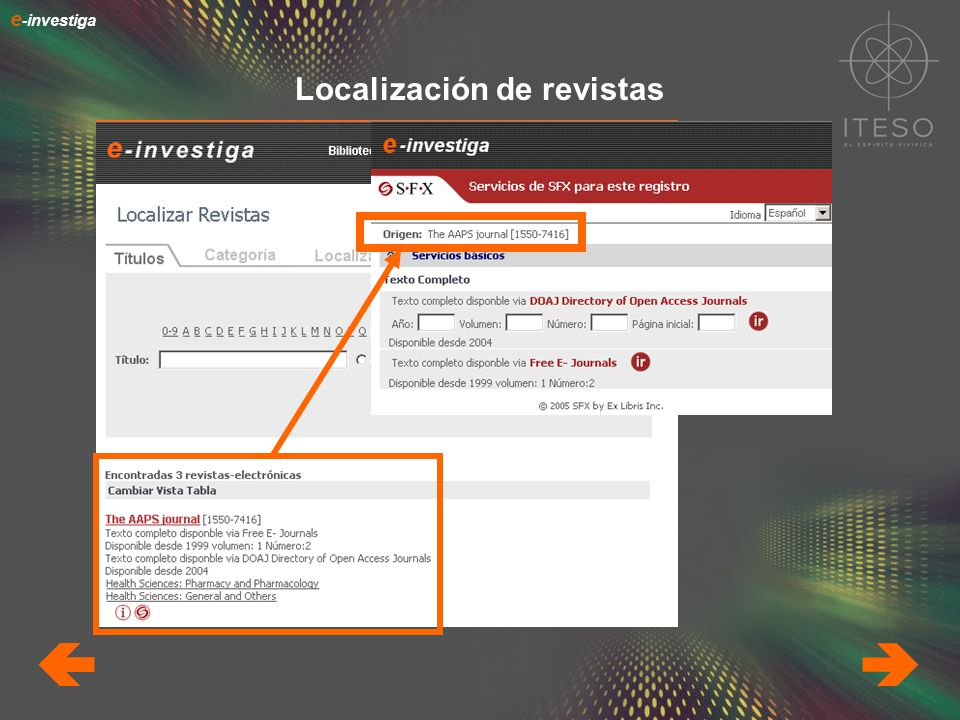The height and width of the screenshot is (720, 960).
Task: Open The AAPS journal link
Action: [x=152, y=519]
